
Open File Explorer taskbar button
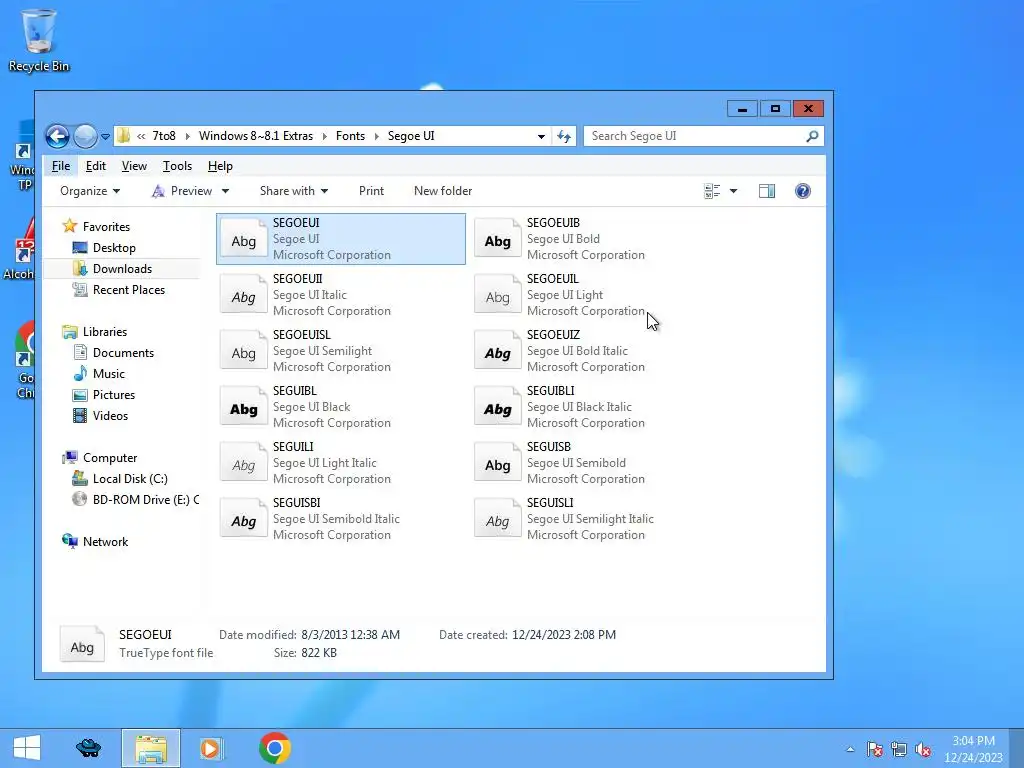151,748
